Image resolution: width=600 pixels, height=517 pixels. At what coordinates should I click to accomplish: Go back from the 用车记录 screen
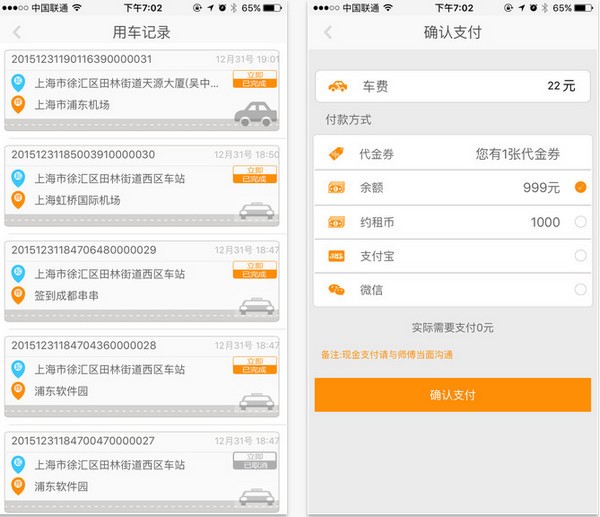pos(16,32)
